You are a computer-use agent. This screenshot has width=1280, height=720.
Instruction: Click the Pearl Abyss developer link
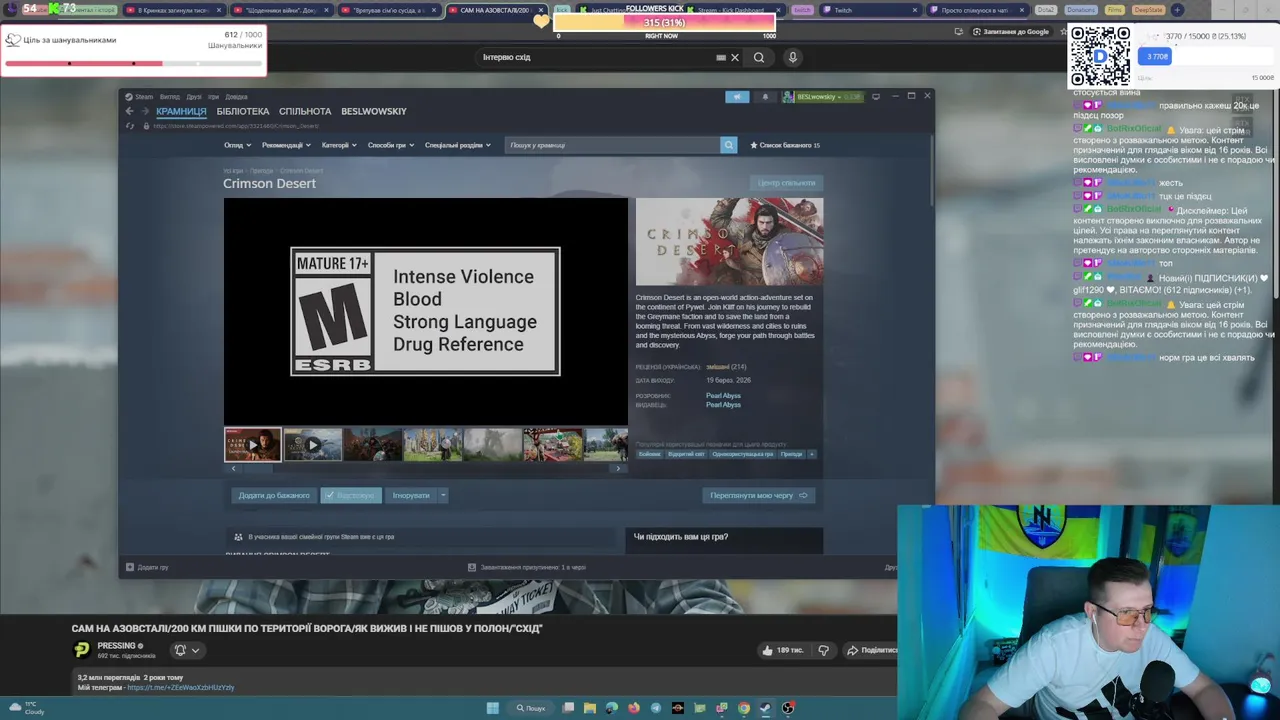[723, 396]
